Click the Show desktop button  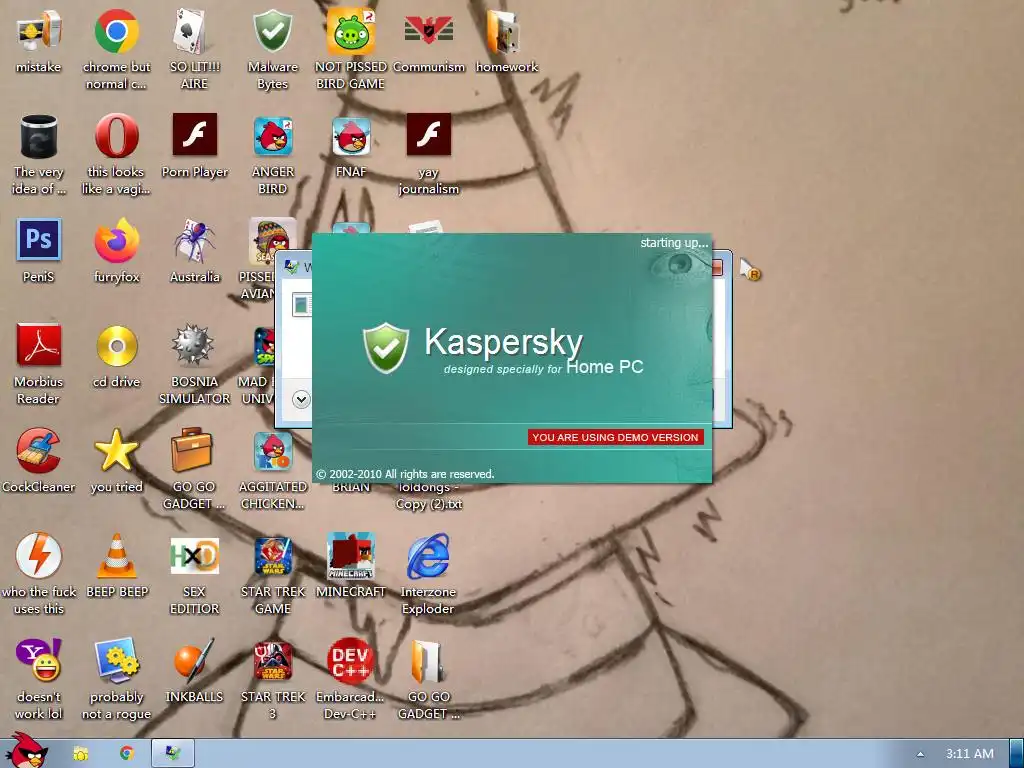[x=1017, y=754]
